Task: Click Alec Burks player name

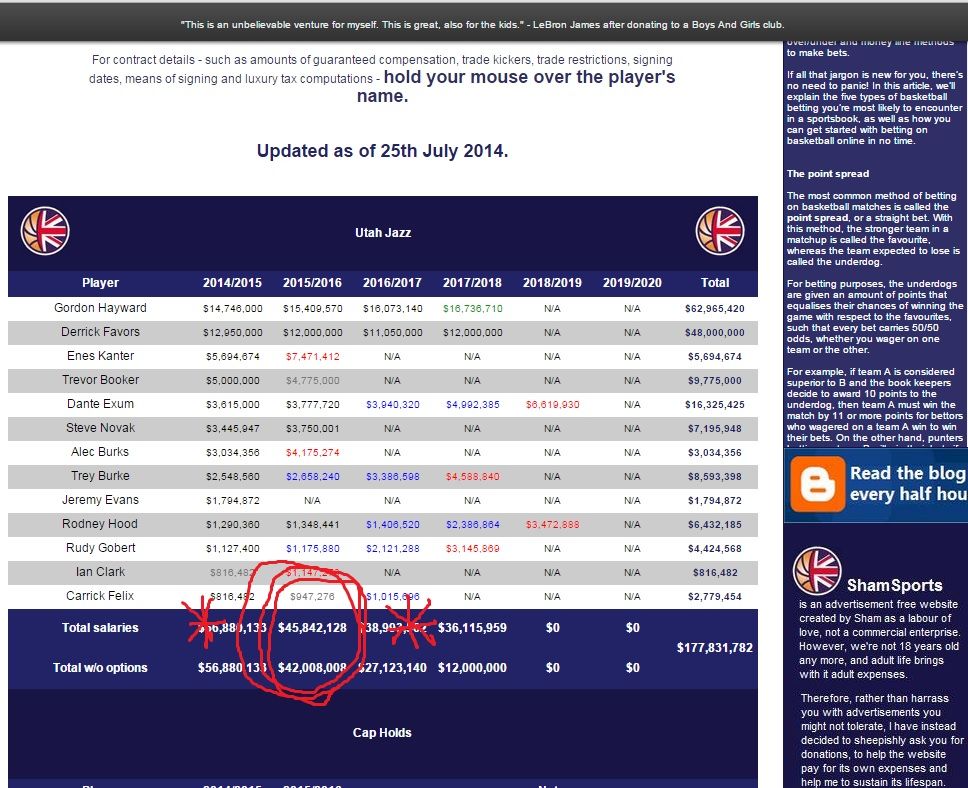Action: 100,452
